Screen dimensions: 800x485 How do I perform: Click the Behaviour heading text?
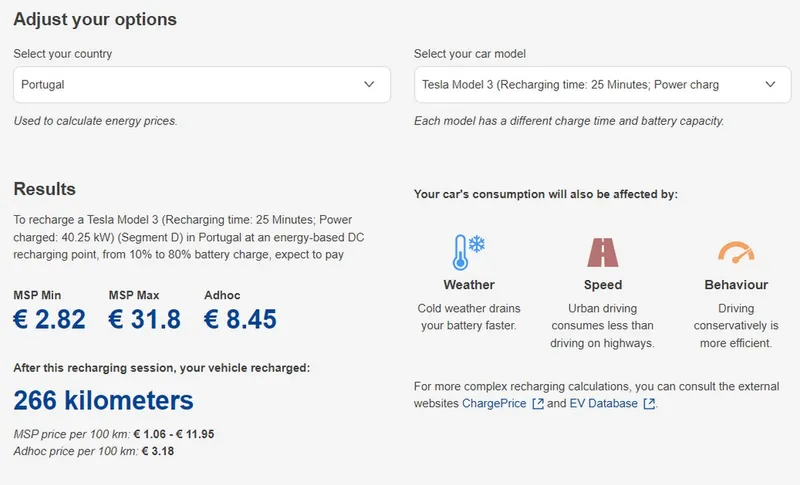[x=736, y=285]
